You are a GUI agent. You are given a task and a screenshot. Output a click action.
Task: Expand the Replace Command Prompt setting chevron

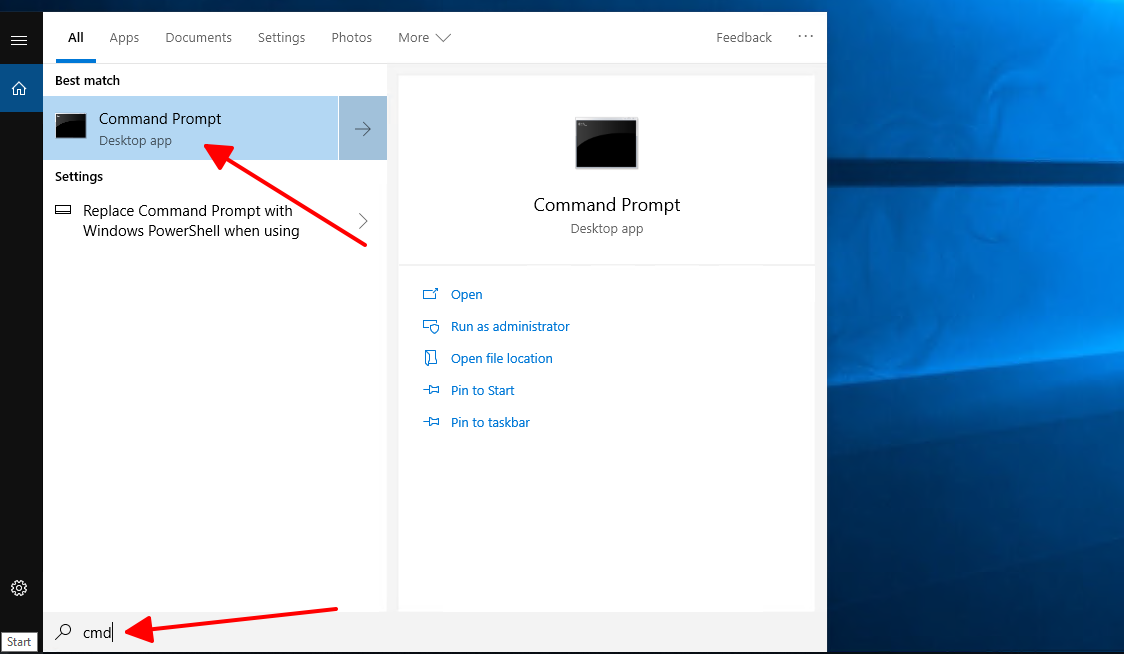pyautogui.click(x=363, y=221)
